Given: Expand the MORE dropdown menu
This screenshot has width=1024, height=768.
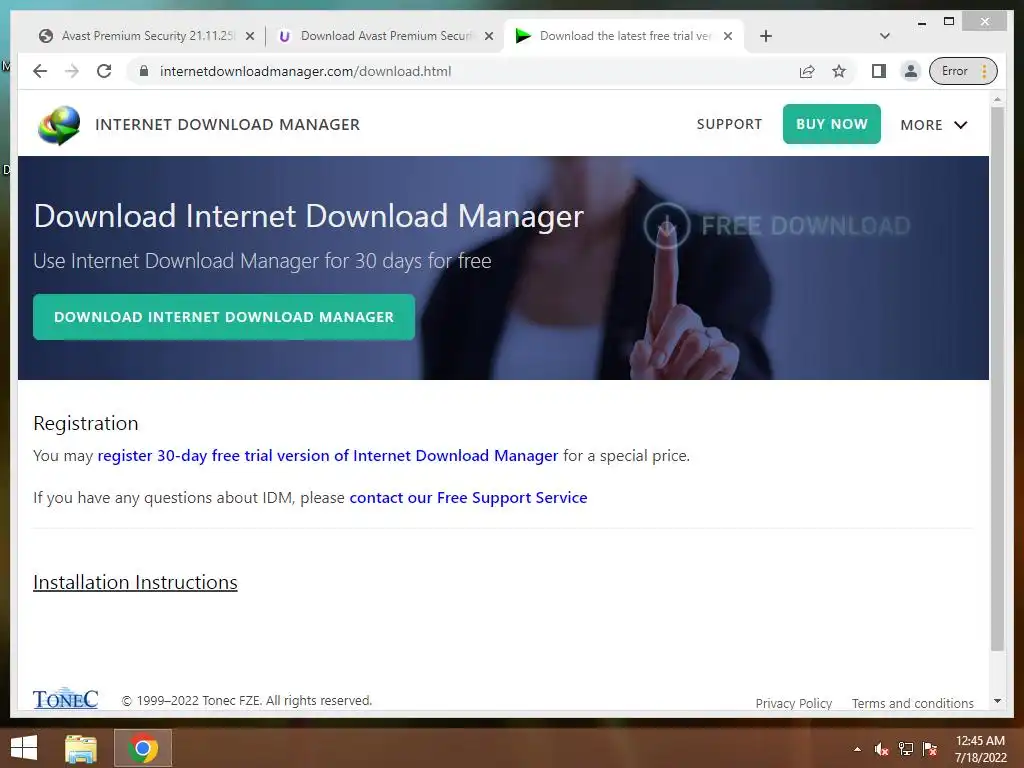Looking at the screenshot, I should (933, 125).
